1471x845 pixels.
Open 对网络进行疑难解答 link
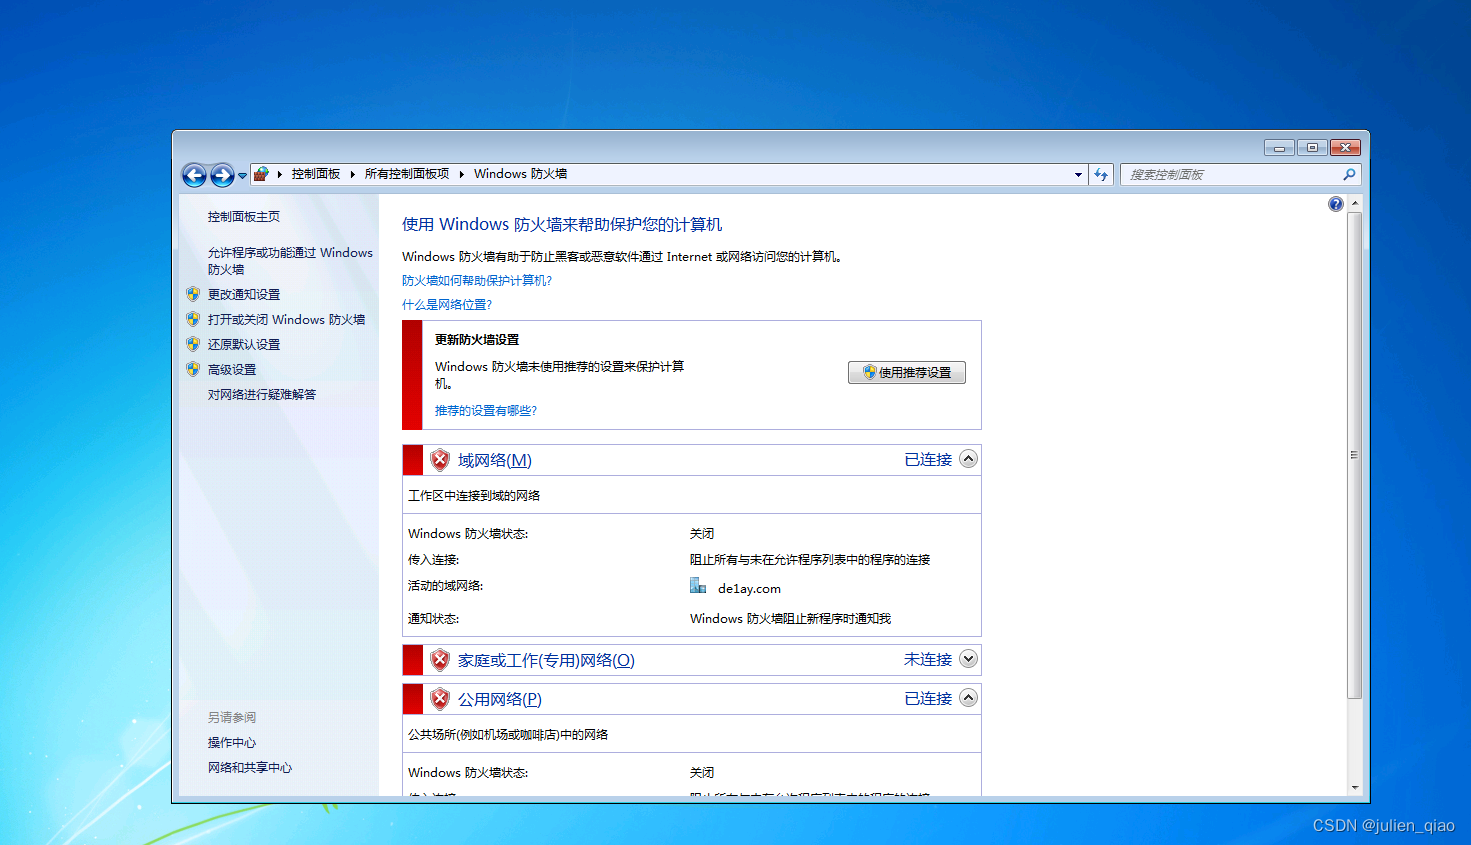pos(262,395)
